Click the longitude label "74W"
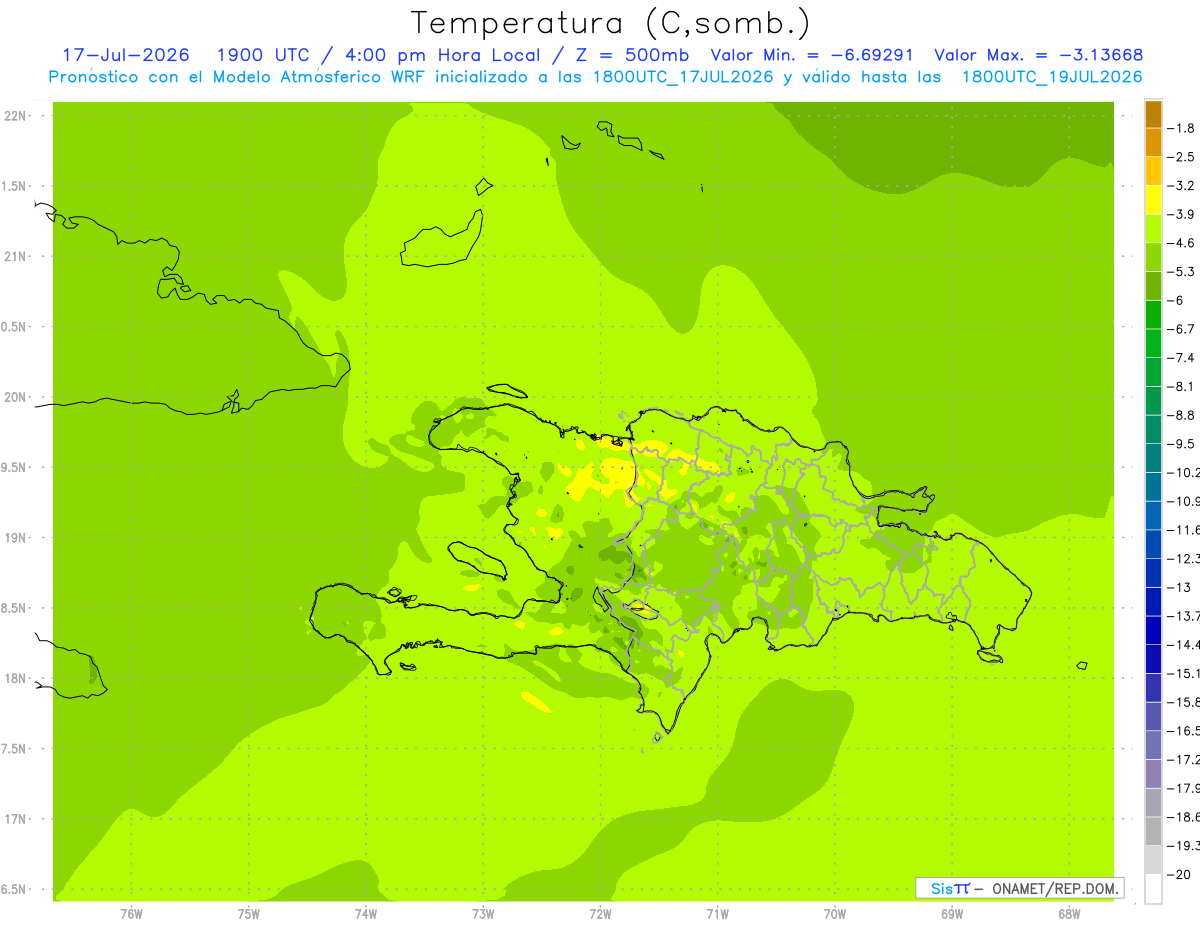1200x927 pixels. click(366, 913)
